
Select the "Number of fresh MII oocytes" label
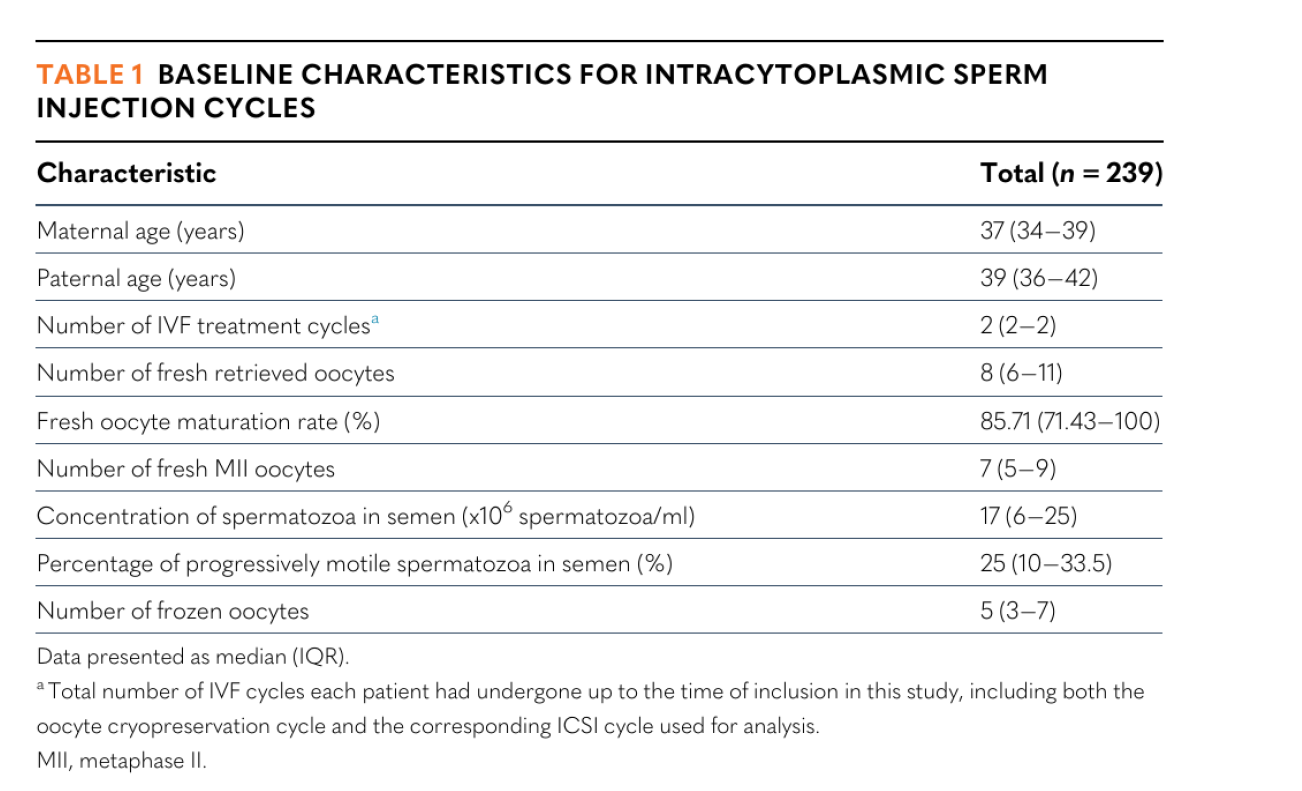click(185, 468)
